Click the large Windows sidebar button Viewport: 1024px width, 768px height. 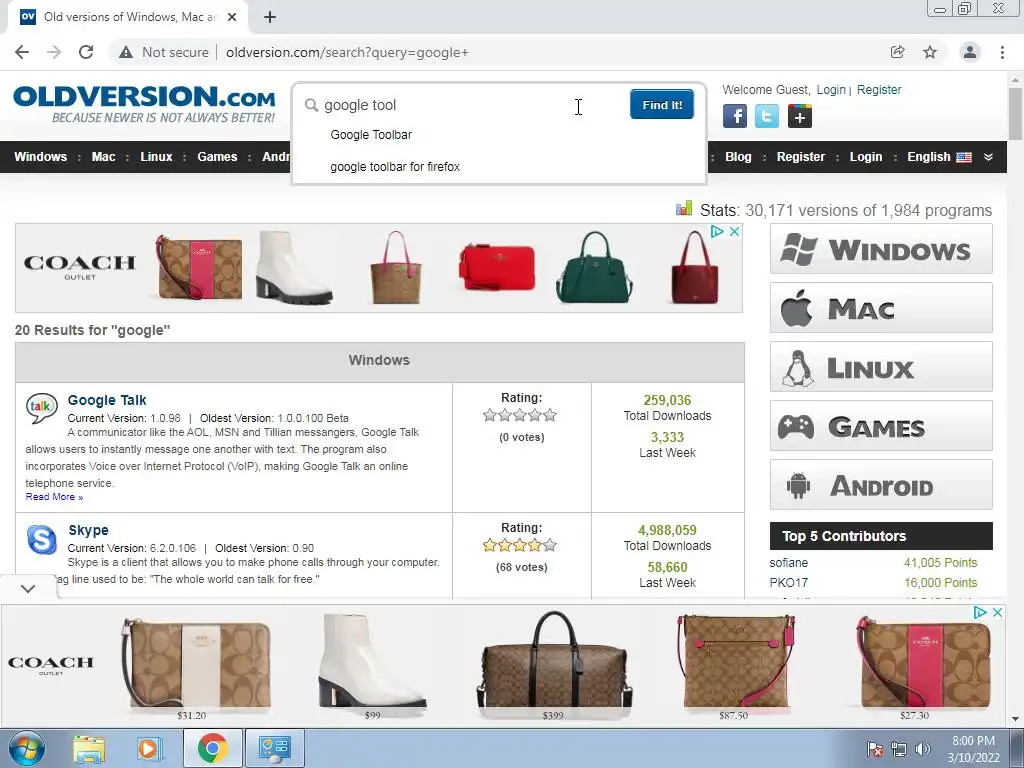pyautogui.click(x=881, y=249)
